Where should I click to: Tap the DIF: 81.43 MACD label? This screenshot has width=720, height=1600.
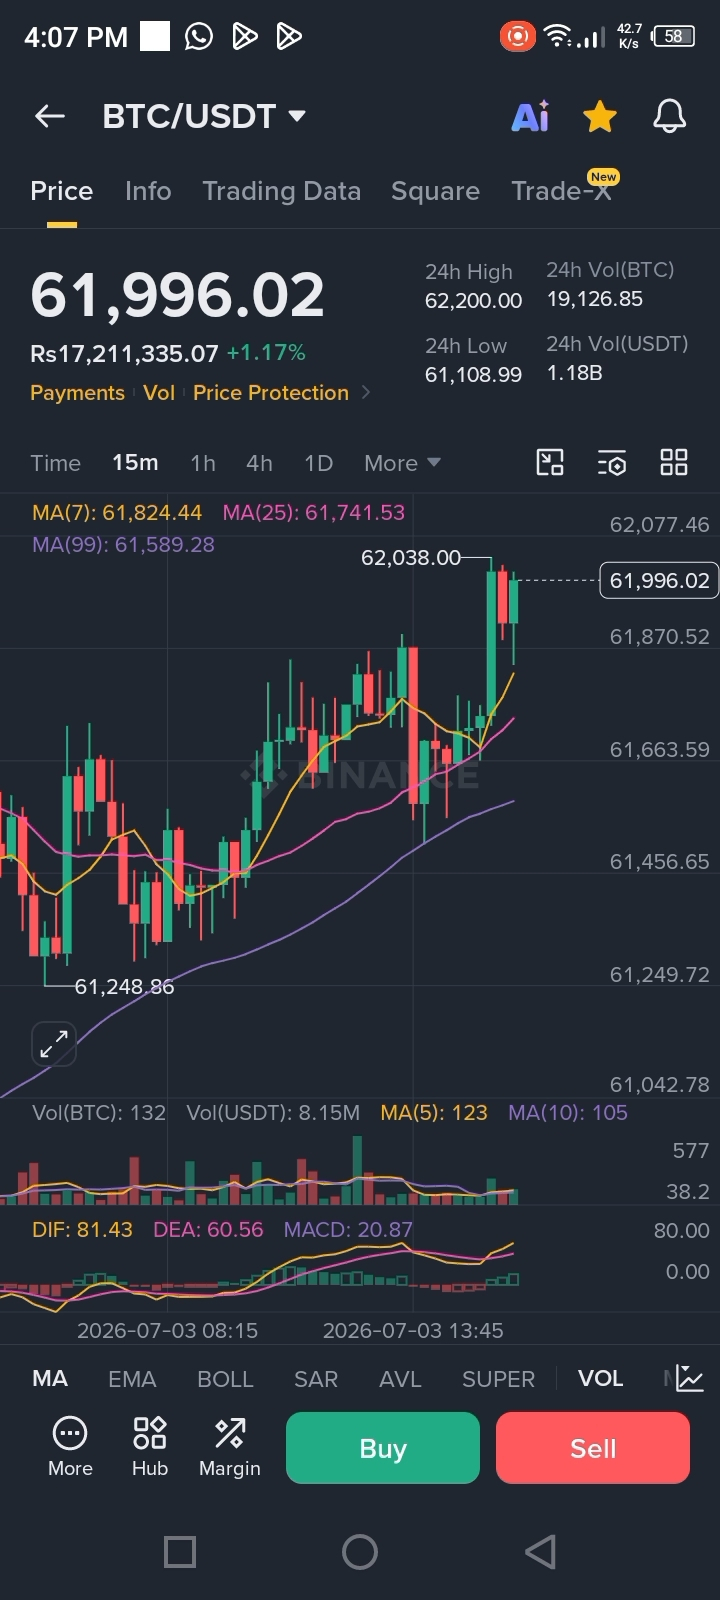[x=82, y=1230]
